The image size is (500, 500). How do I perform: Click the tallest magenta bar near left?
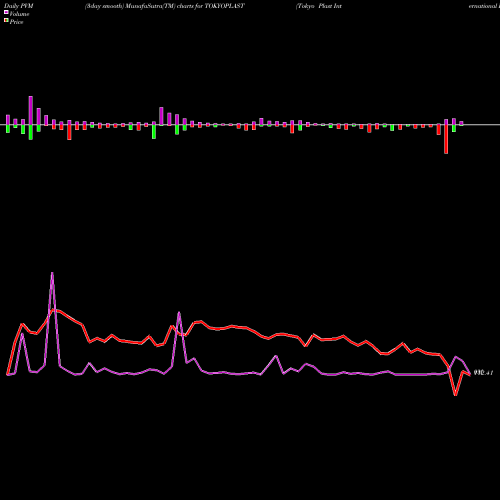(31, 111)
